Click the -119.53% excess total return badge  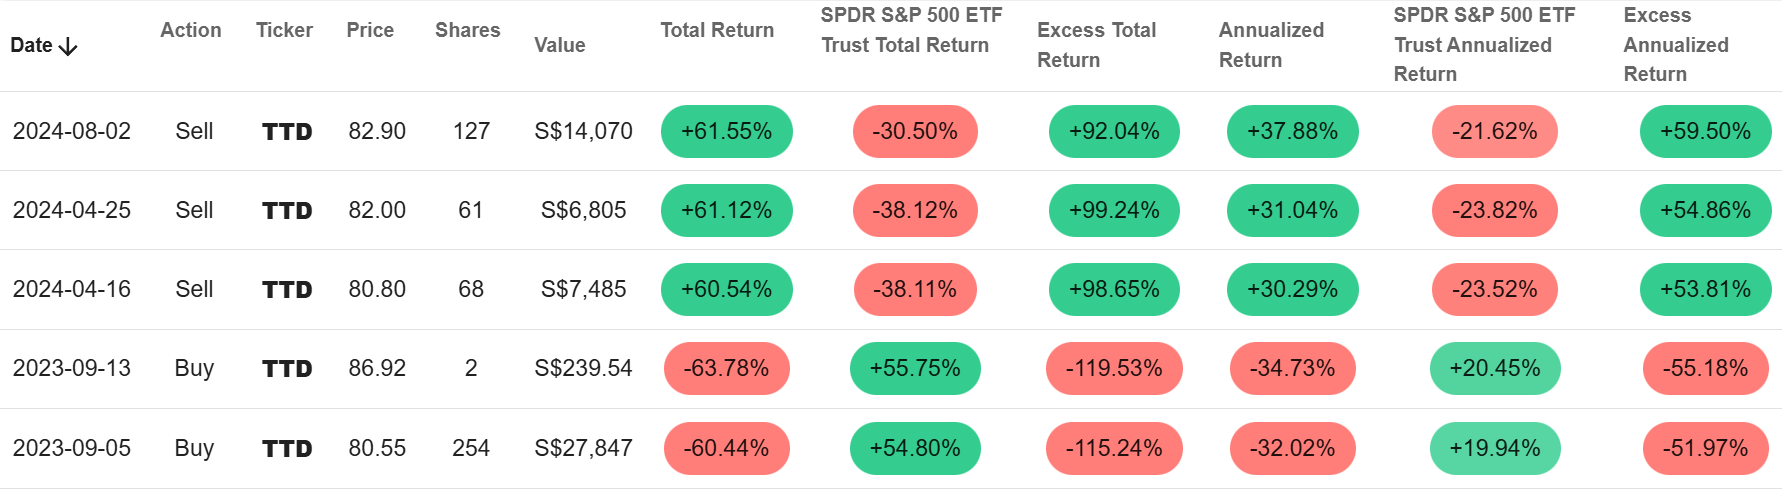(1113, 369)
